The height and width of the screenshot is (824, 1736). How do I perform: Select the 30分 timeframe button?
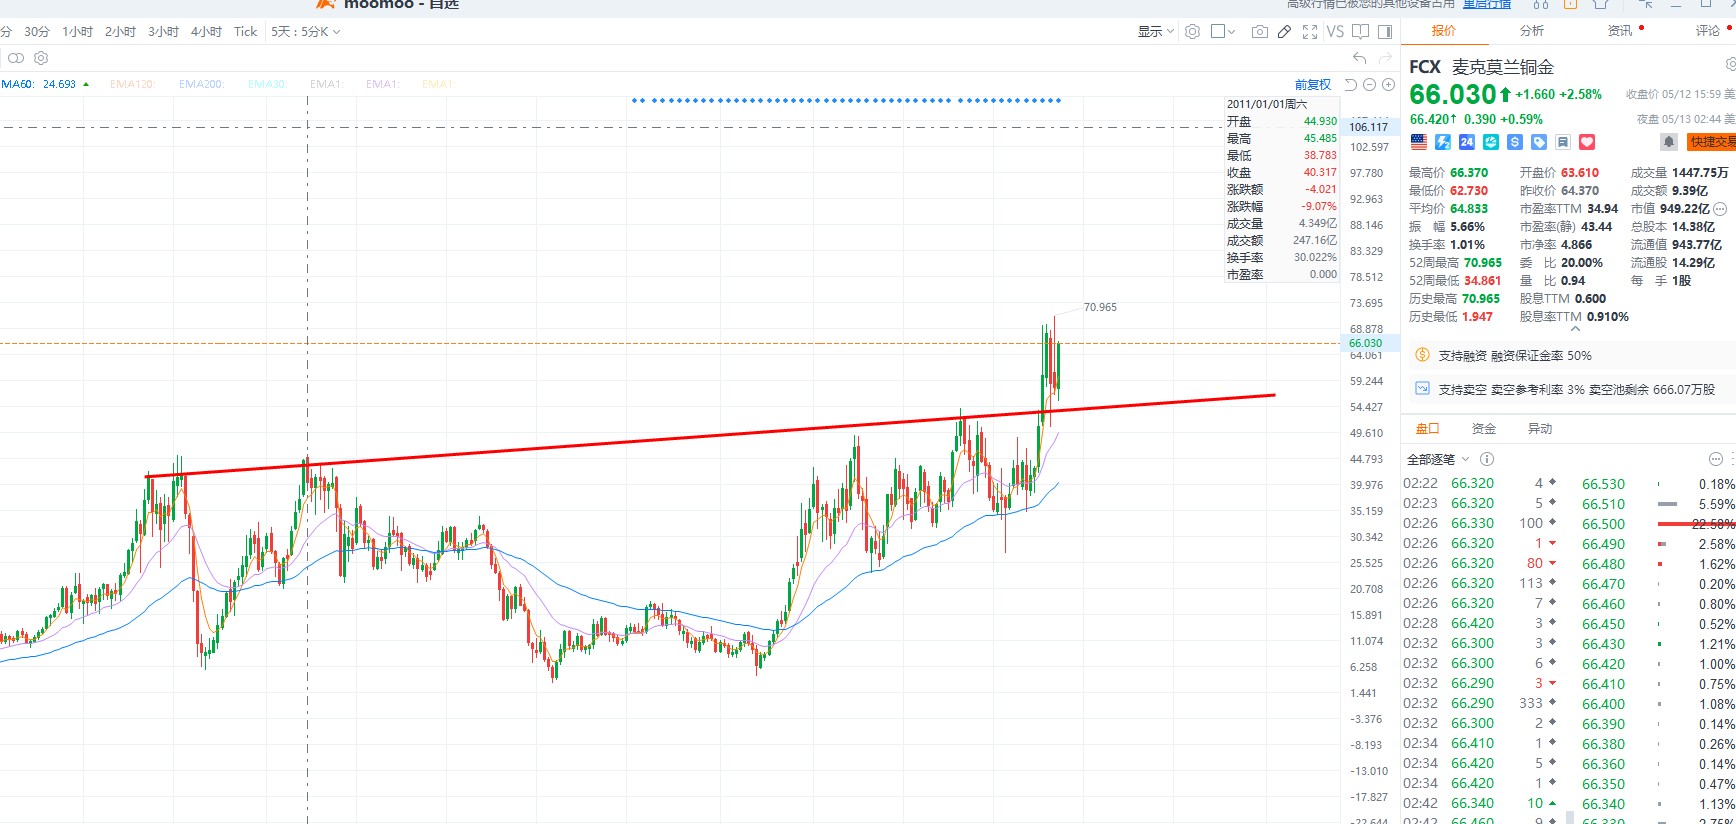click(37, 32)
